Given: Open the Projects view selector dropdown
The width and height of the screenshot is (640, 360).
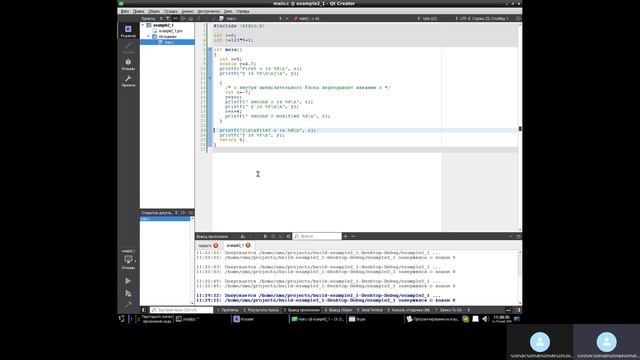Looking at the screenshot, I should coord(151,18).
